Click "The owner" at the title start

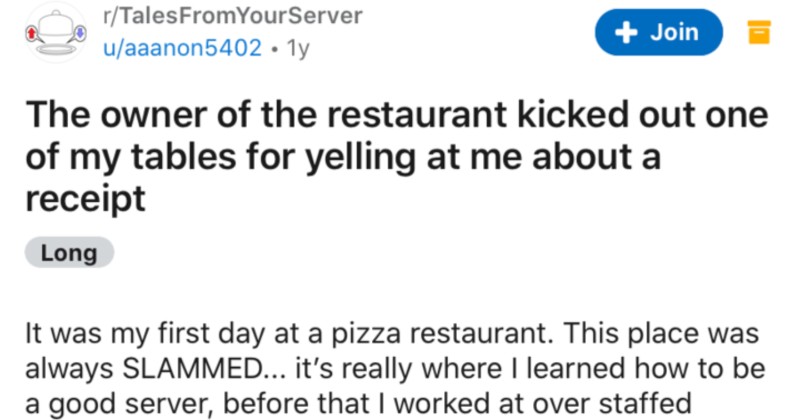(95, 116)
